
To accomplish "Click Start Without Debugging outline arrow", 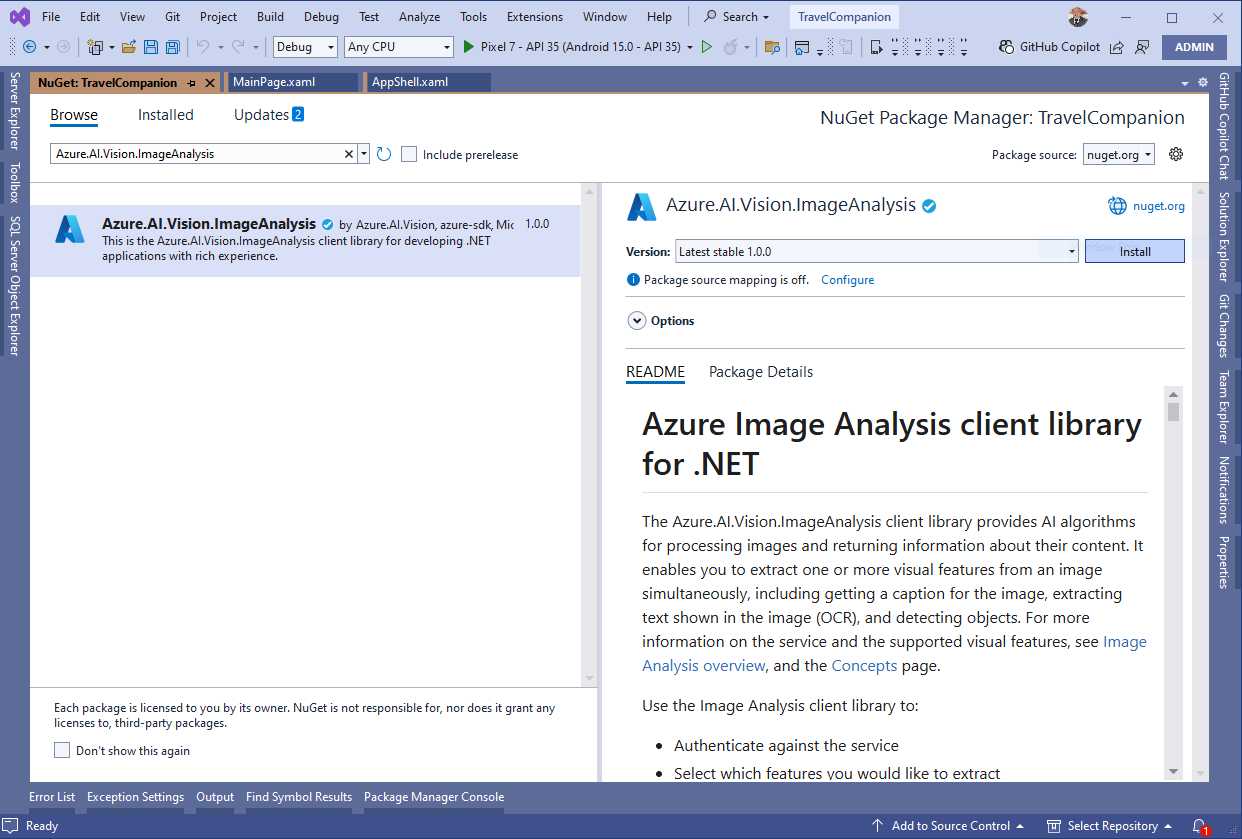I will tap(707, 47).
